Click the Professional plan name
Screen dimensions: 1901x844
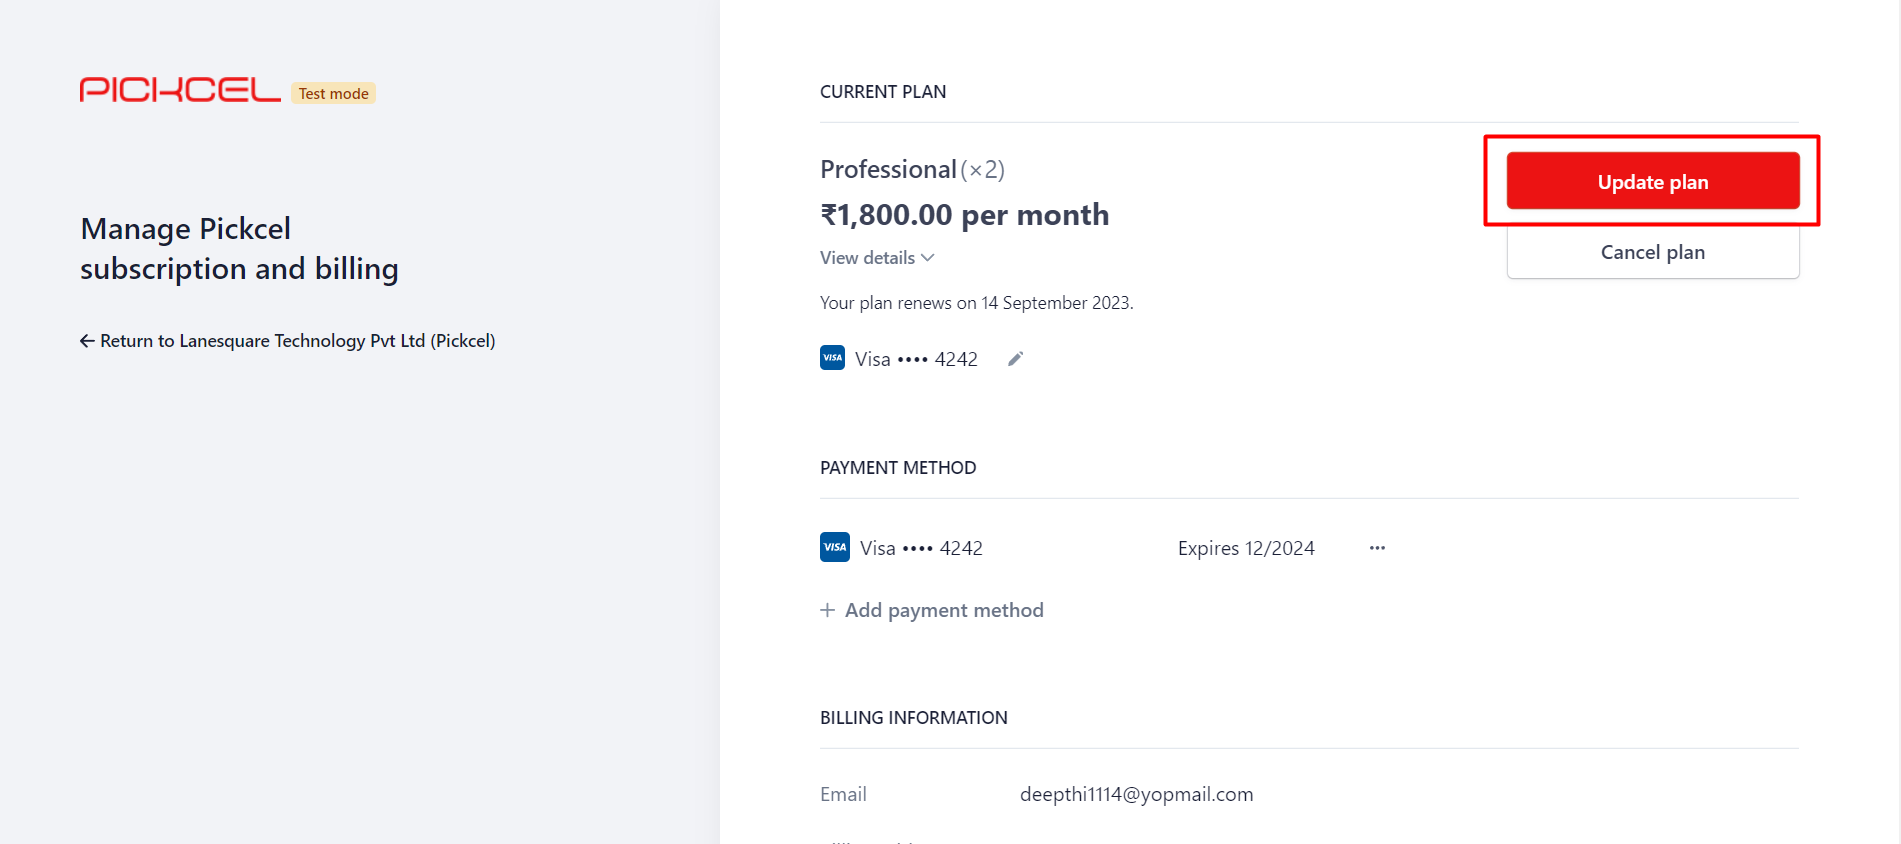click(888, 169)
